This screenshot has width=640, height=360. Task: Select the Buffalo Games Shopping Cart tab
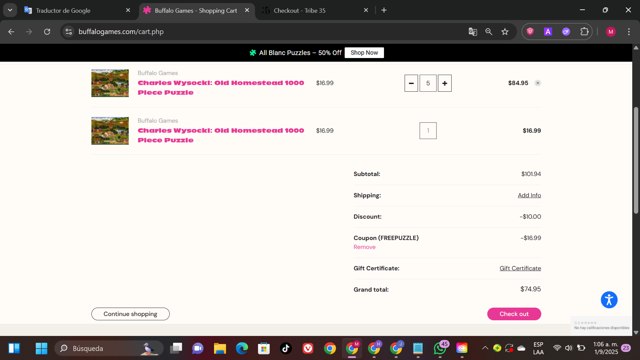point(196,11)
